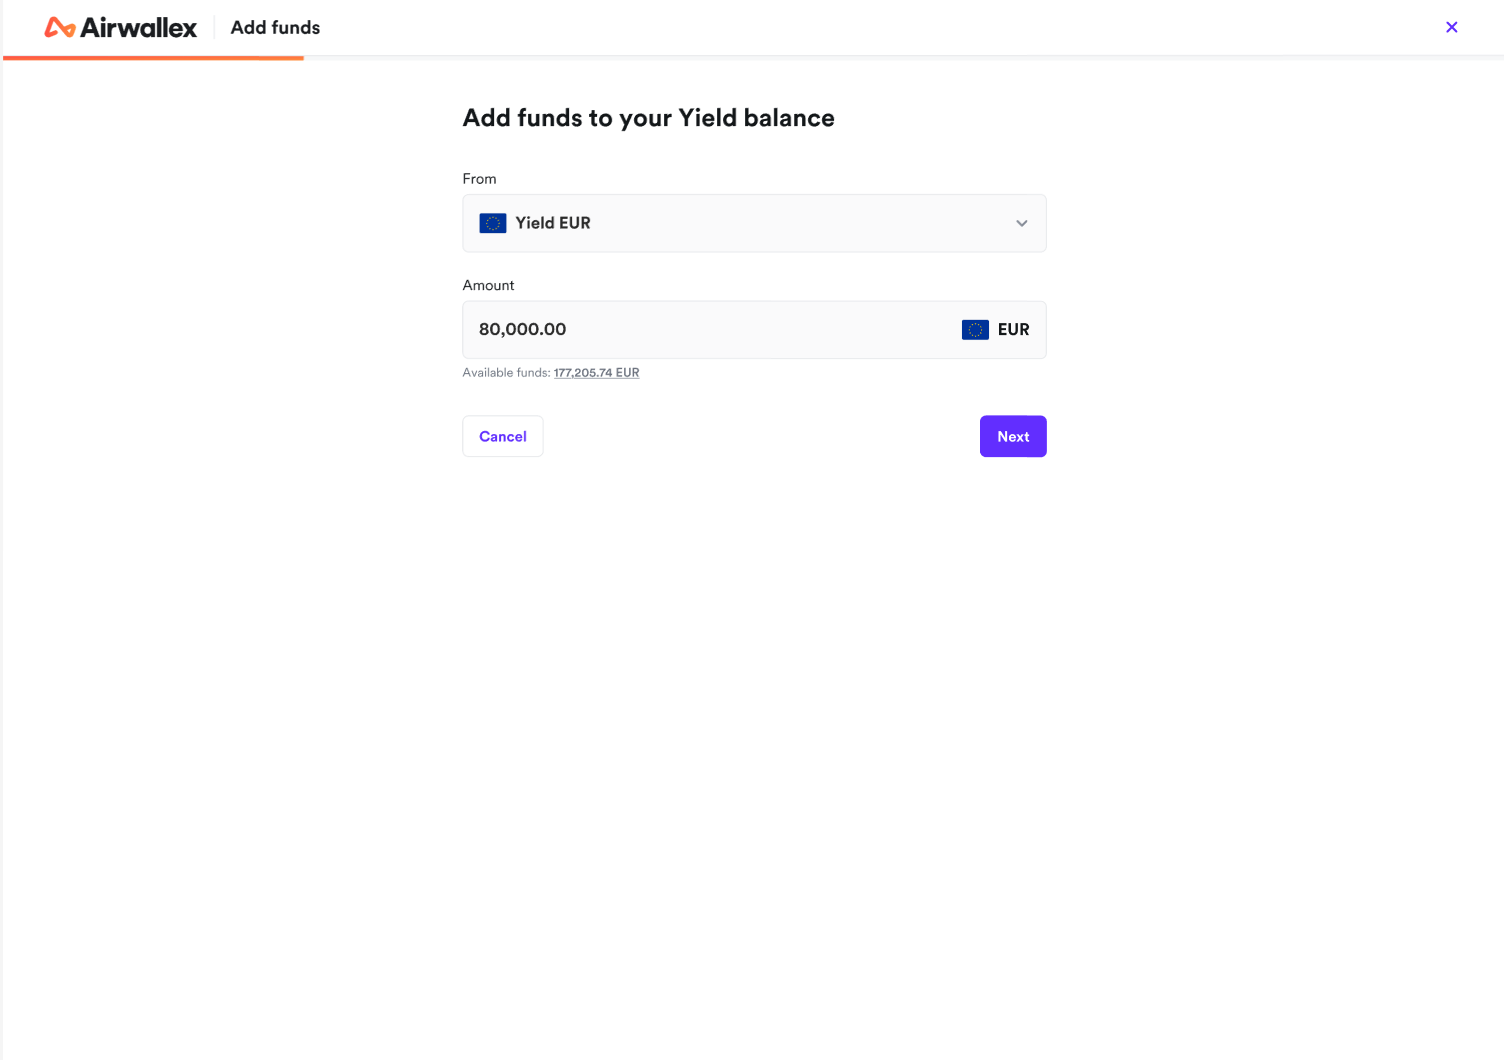Use available funds 177,205.74 EUR link
This screenshot has width=1504, height=1060.
coord(596,373)
